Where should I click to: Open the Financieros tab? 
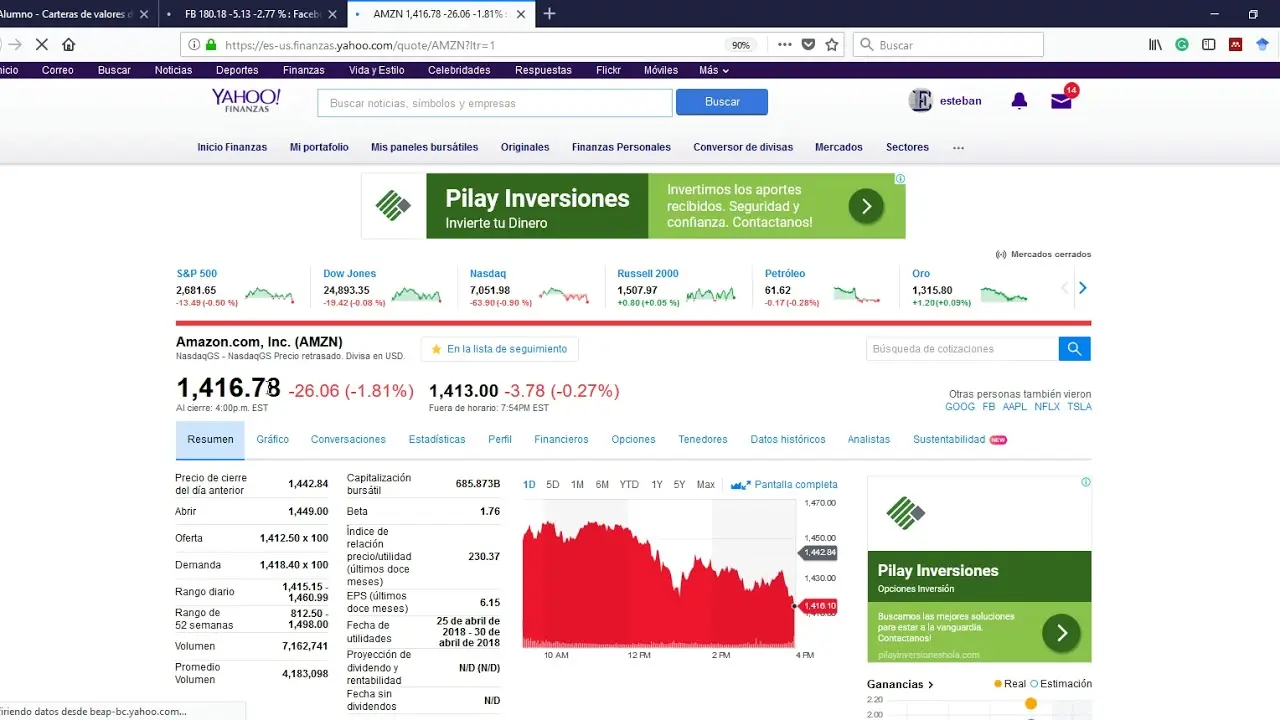point(561,439)
